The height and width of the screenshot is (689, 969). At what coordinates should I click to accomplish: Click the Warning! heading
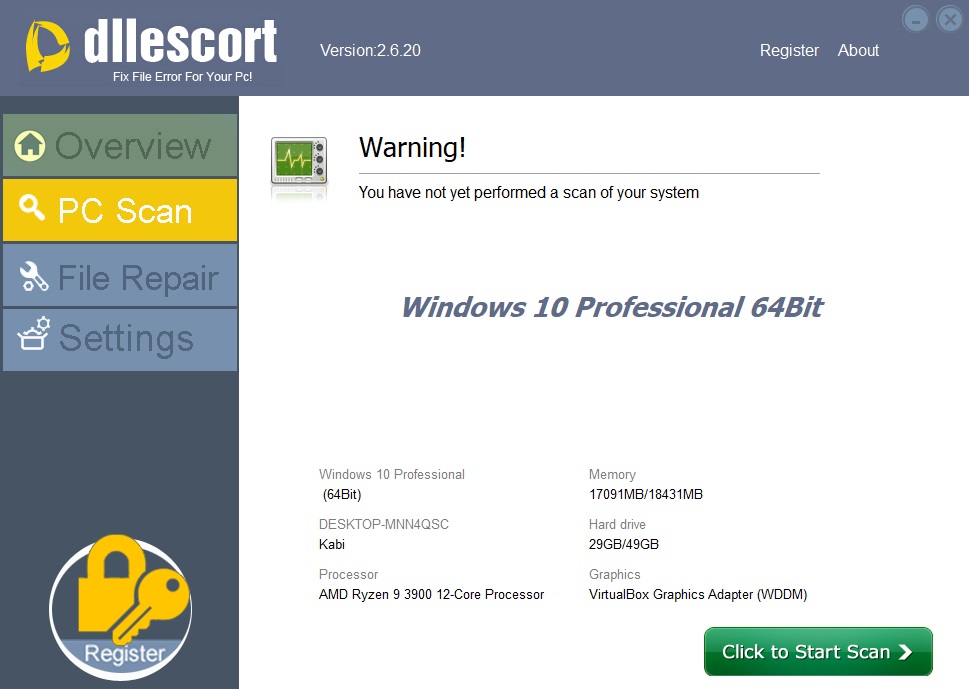coord(412,148)
